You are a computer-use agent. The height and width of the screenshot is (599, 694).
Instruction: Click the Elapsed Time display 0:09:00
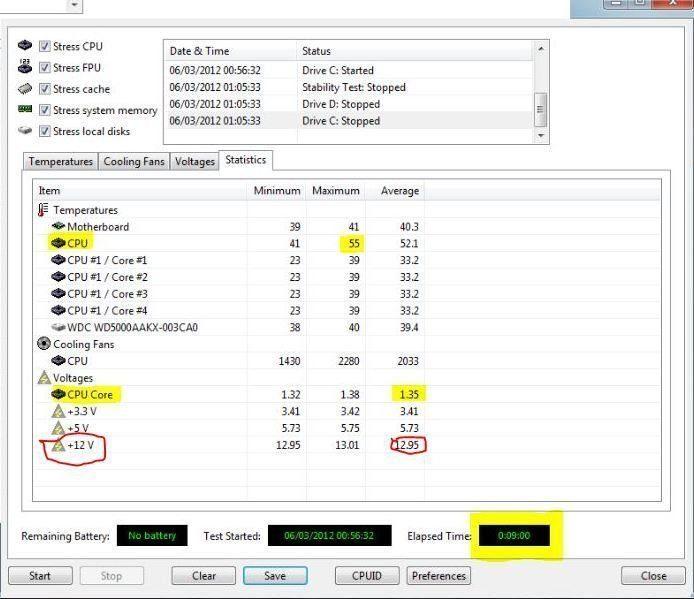(x=514, y=536)
